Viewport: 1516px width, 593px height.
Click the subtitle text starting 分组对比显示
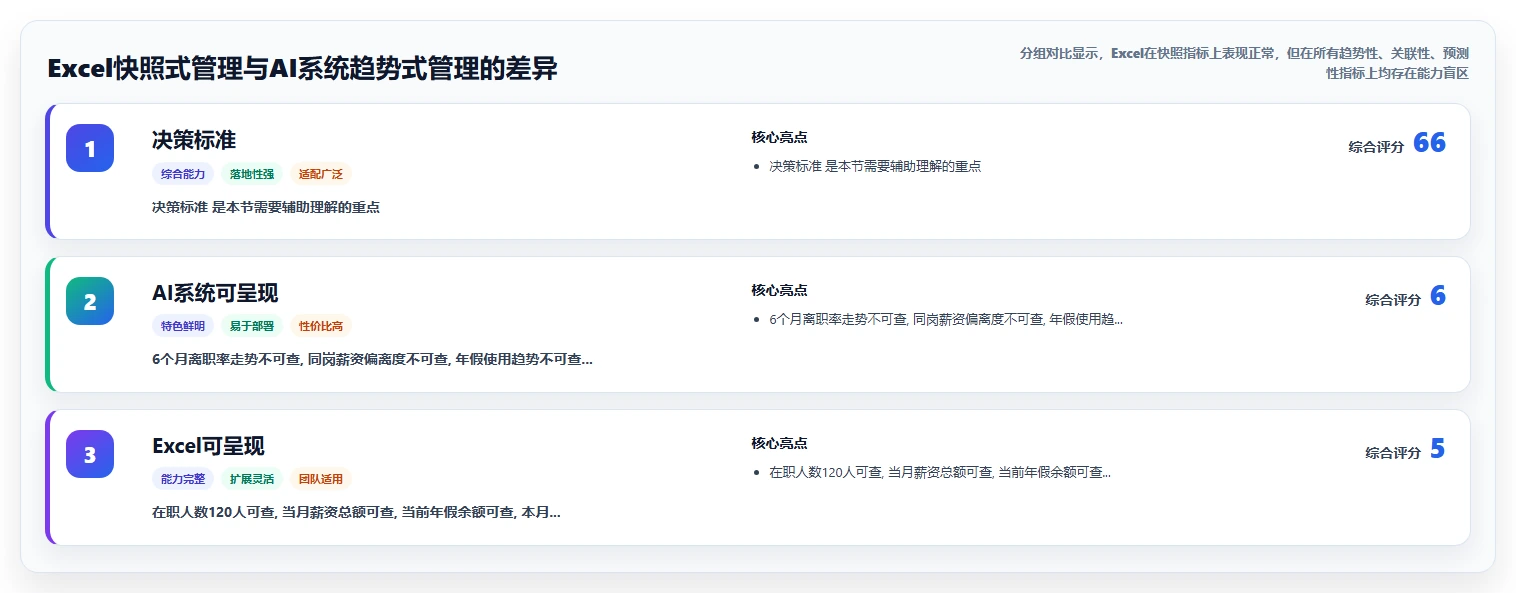1244,63
